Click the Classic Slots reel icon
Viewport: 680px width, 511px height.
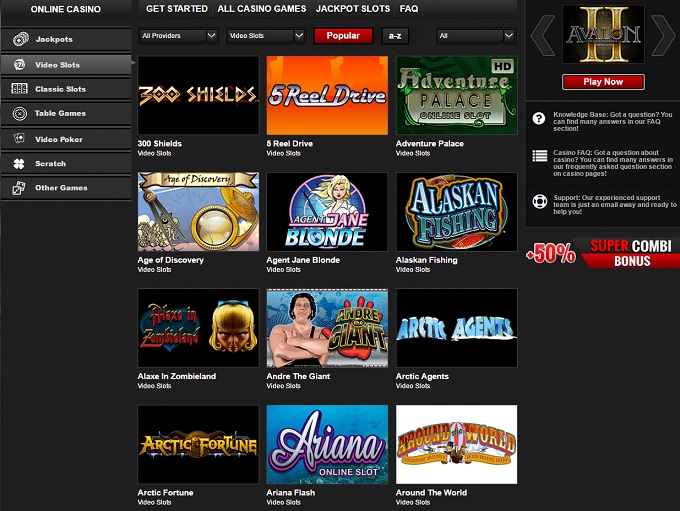pyautogui.click(x=20, y=89)
